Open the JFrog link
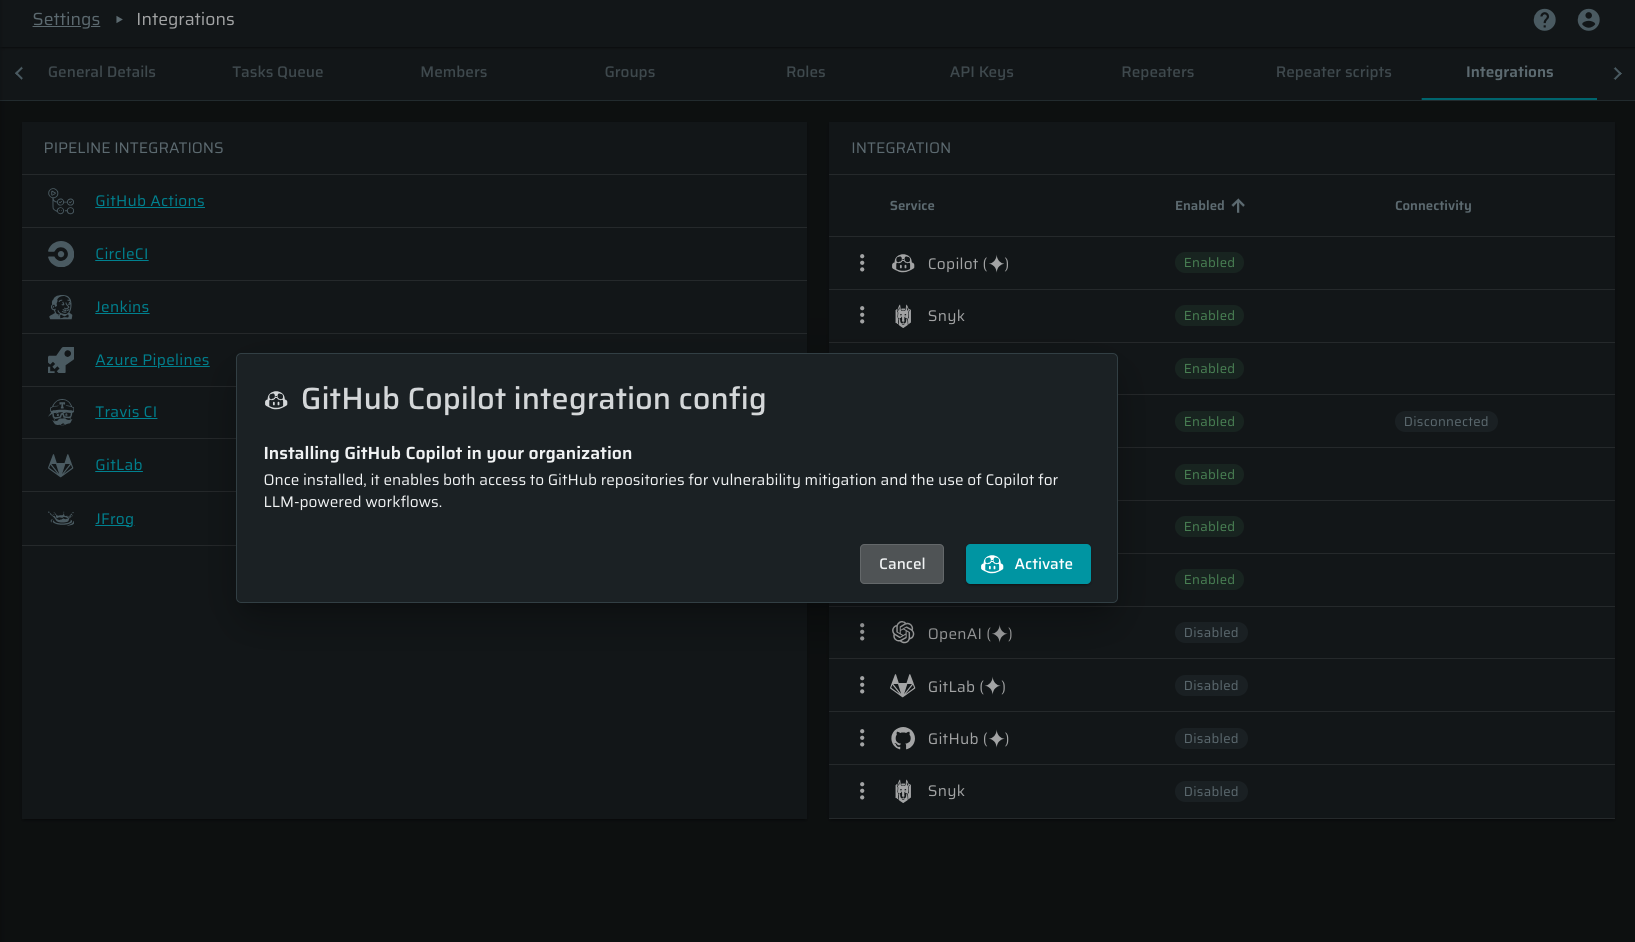Image resolution: width=1635 pixels, height=942 pixels. pyautogui.click(x=114, y=519)
